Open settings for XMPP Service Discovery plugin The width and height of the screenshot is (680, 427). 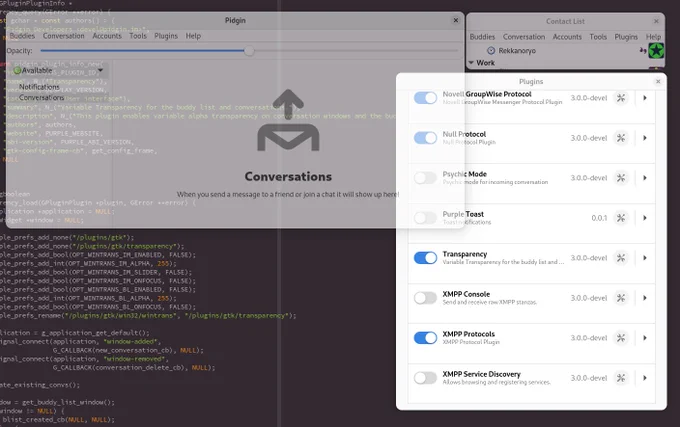pos(621,378)
